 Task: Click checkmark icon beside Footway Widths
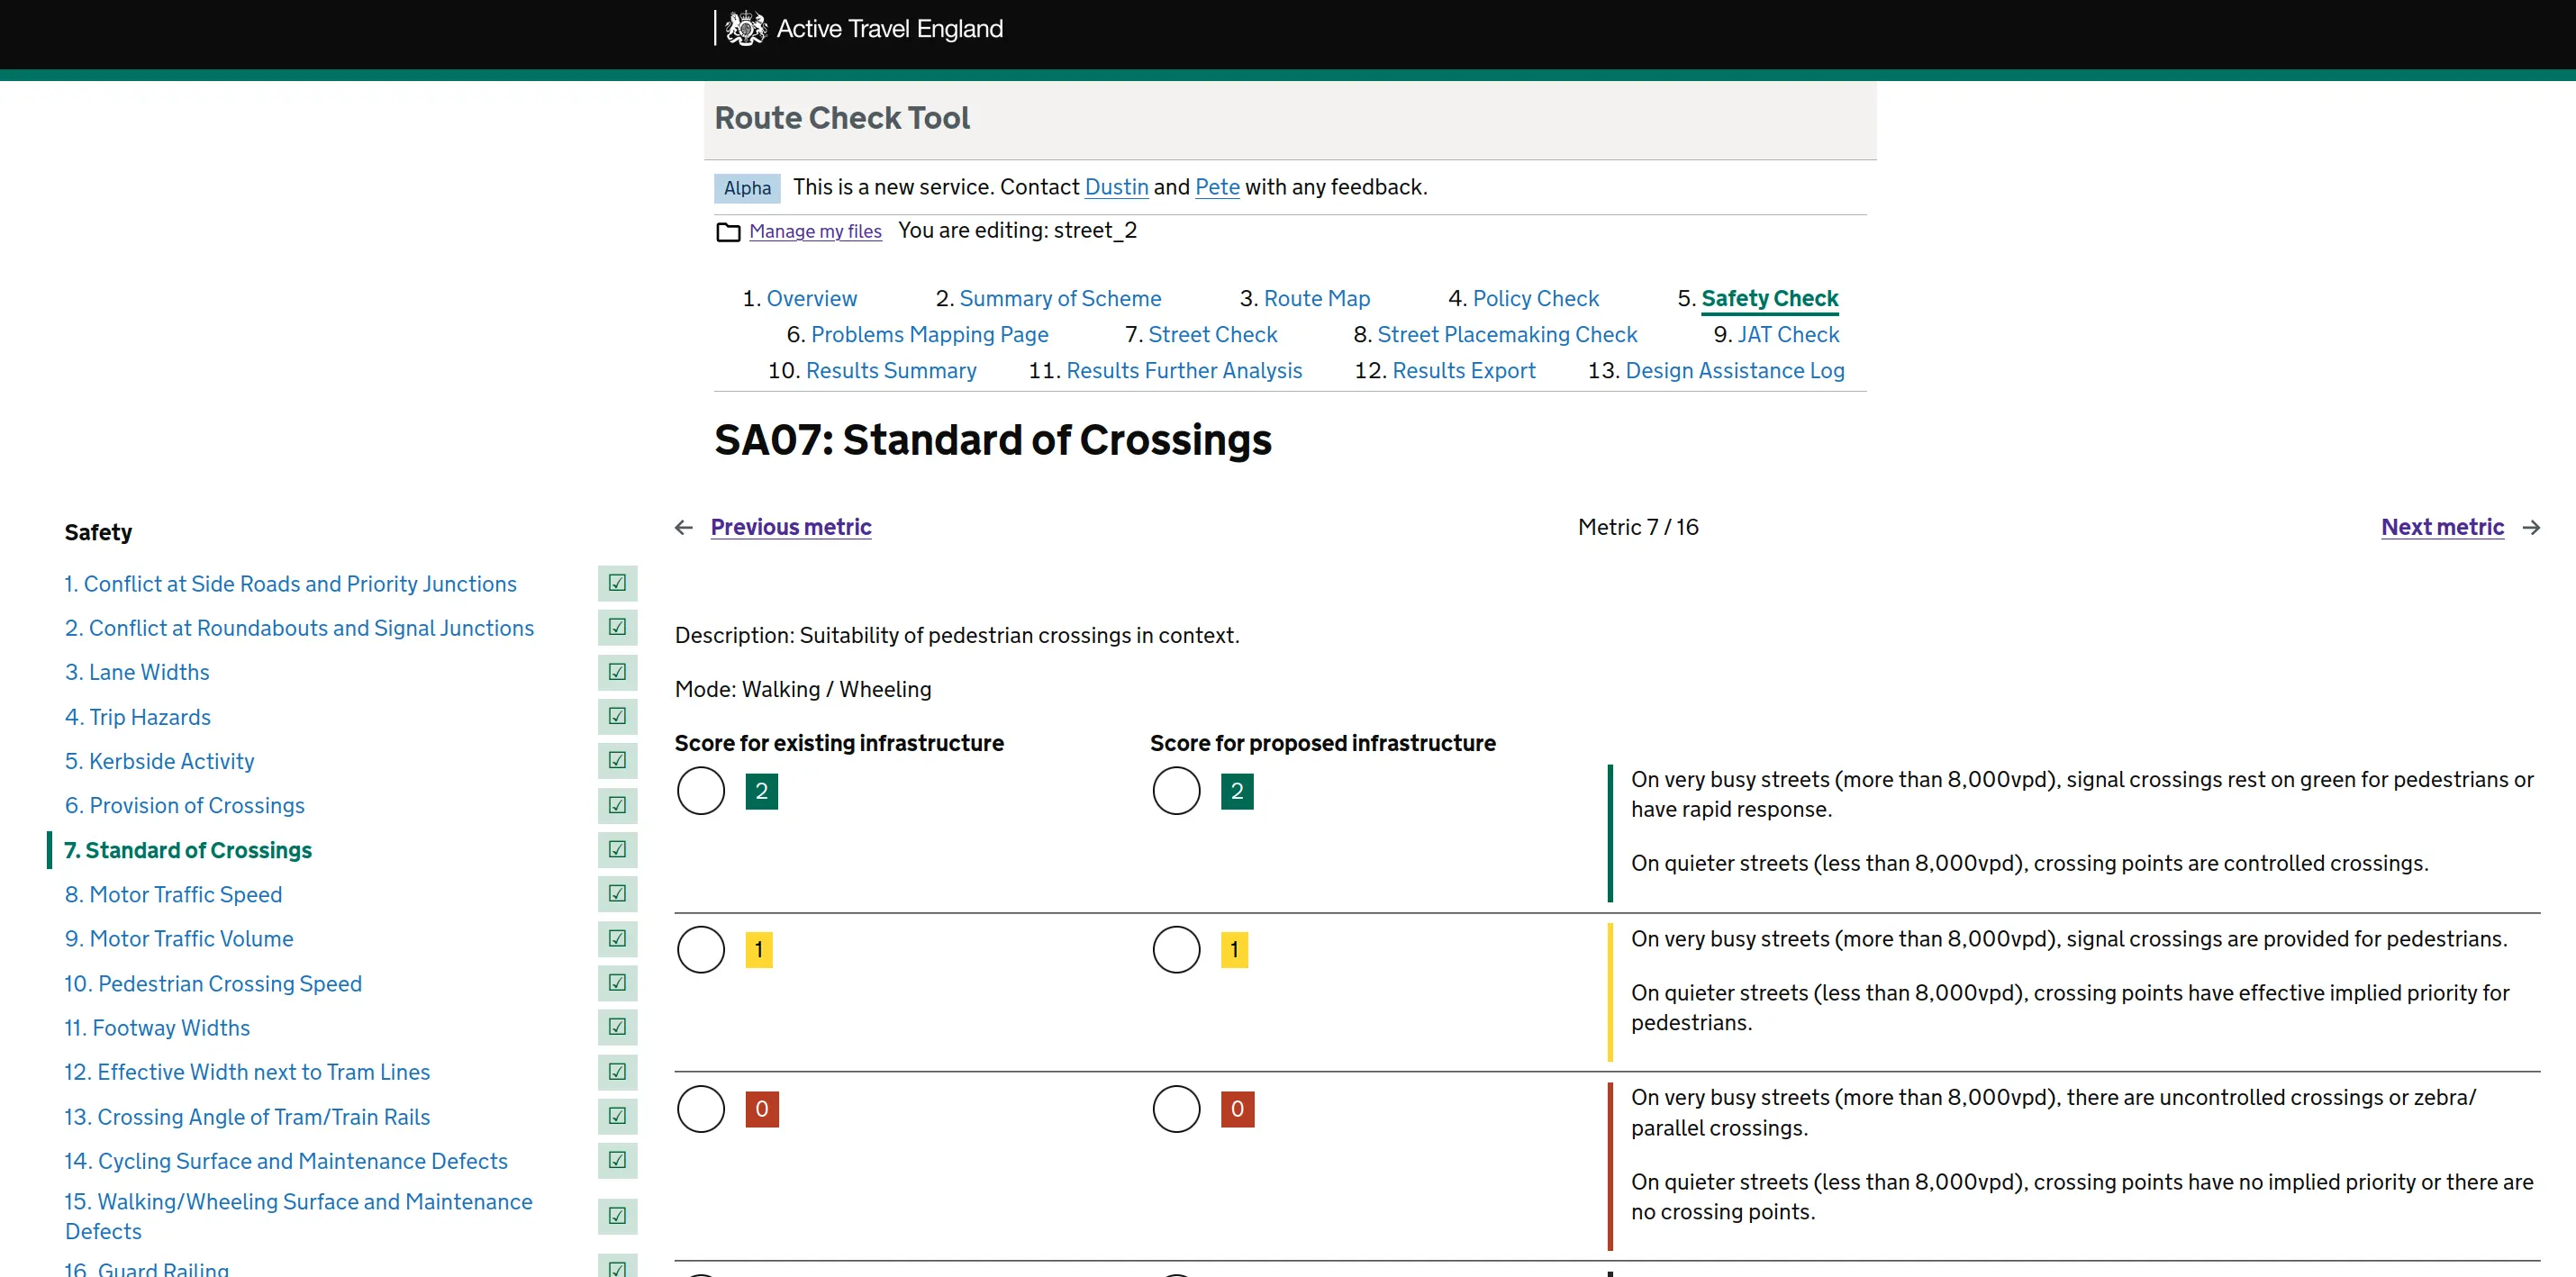(x=617, y=1027)
